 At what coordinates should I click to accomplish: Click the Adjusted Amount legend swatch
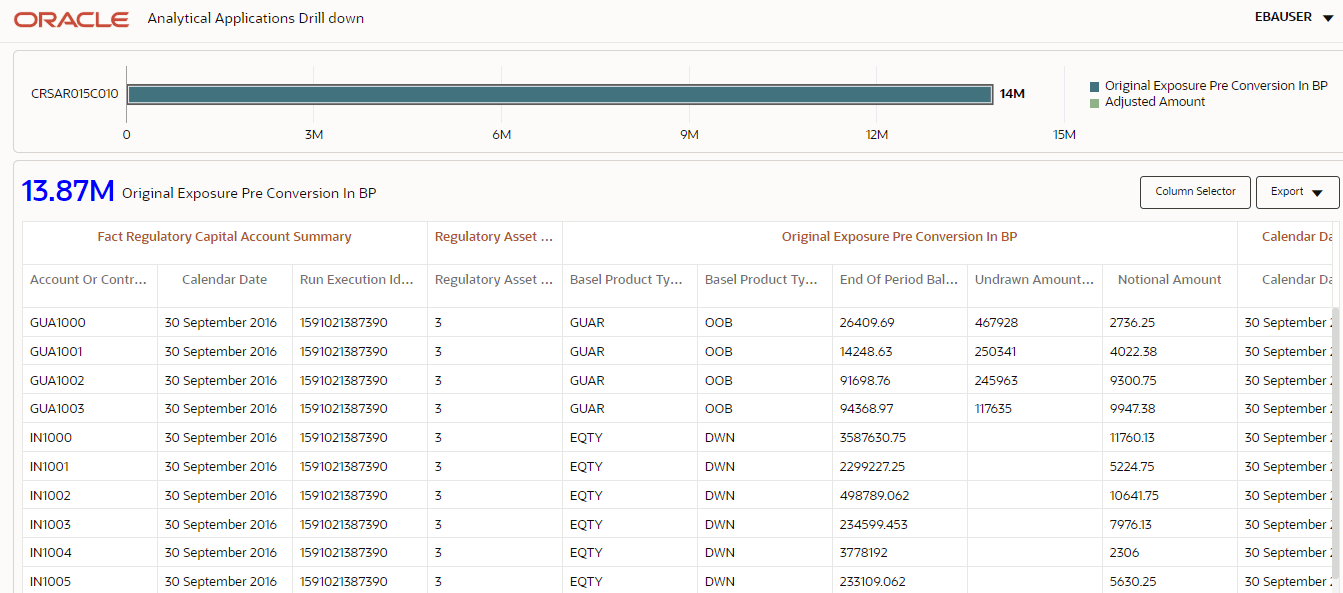coord(1094,103)
